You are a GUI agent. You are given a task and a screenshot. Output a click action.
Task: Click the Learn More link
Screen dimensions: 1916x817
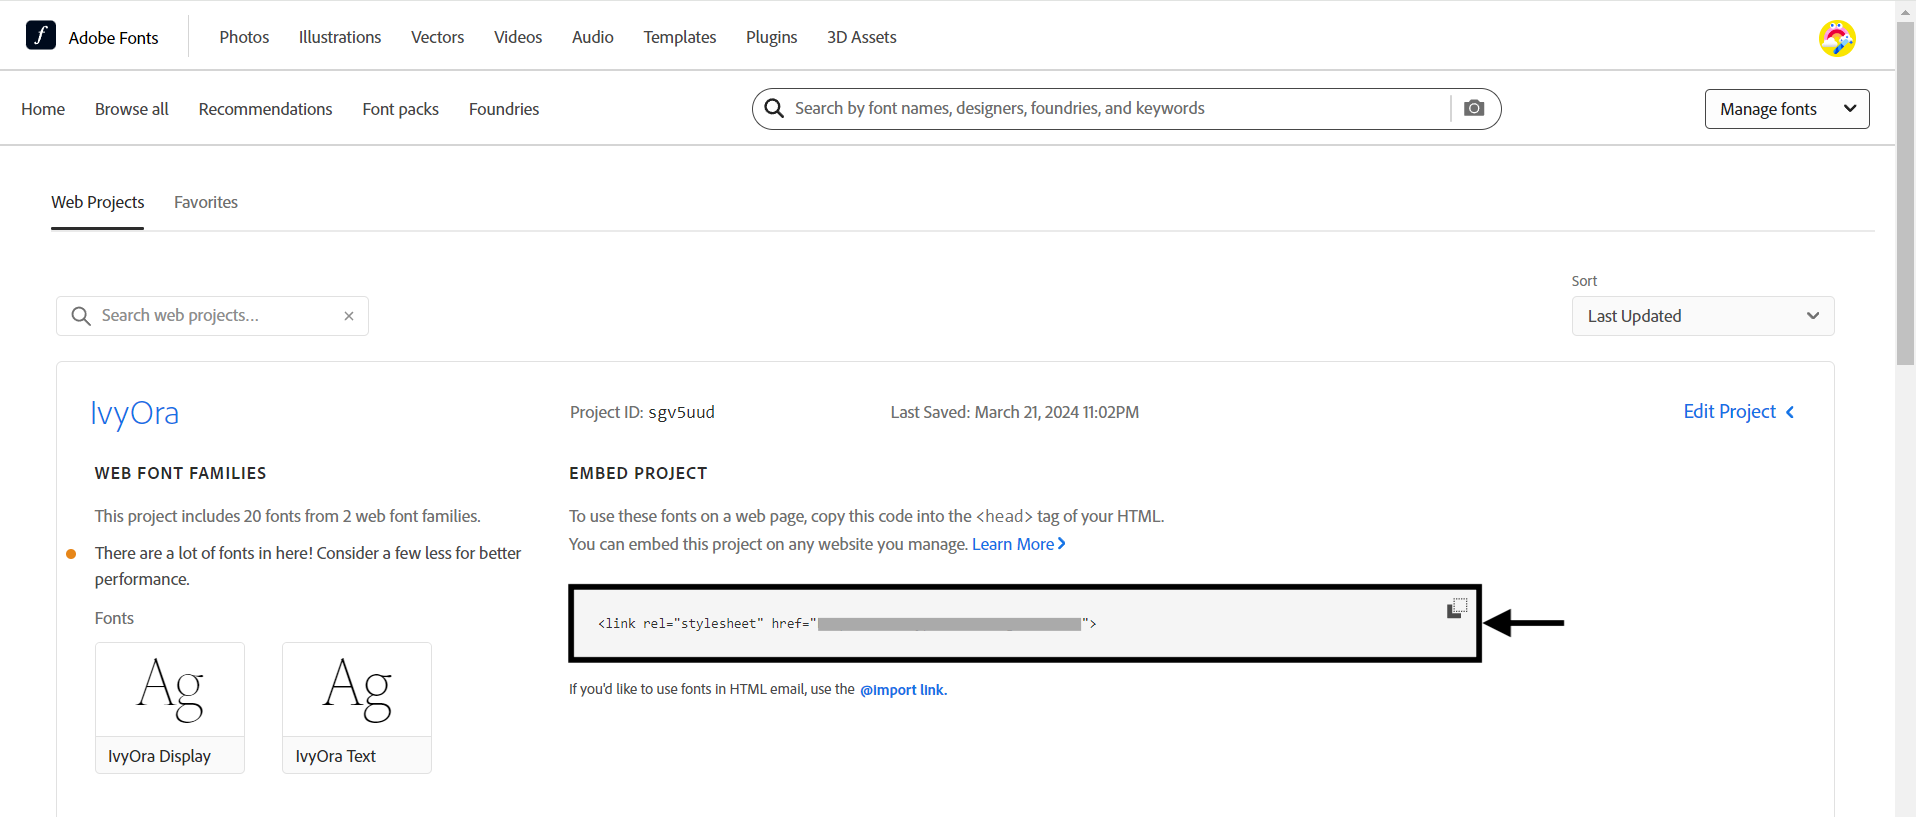click(x=1019, y=544)
